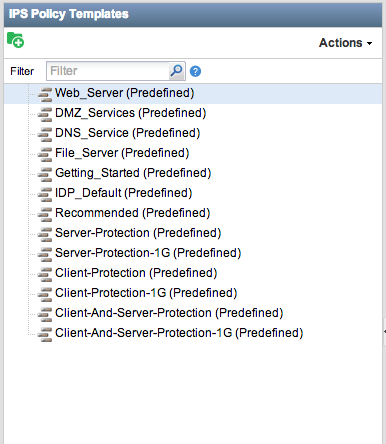Select Client-Protection (Predefined) template
The width and height of the screenshot is (386, 444).
pyautogui.click(x=136, y=273)
